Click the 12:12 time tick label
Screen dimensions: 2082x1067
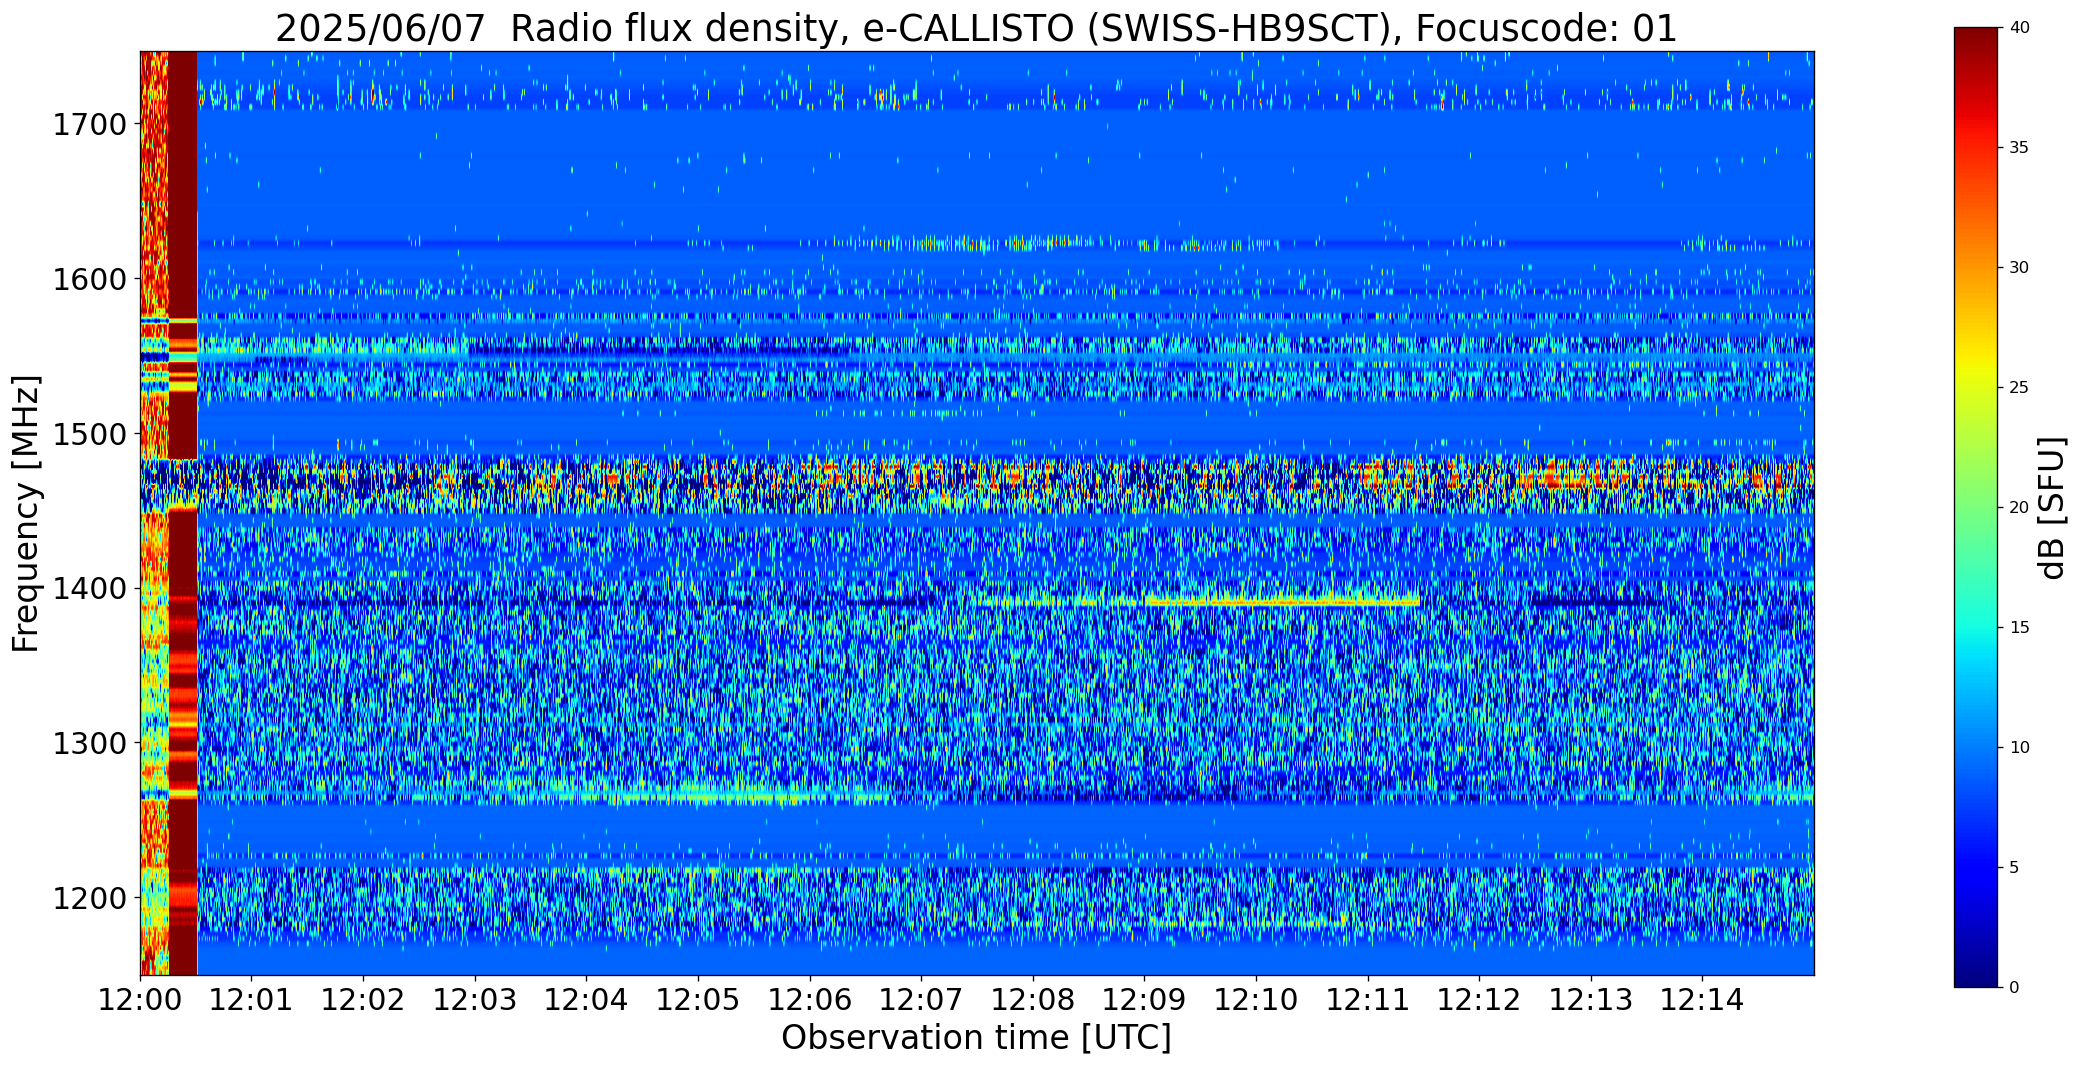pos(1479,1000)
